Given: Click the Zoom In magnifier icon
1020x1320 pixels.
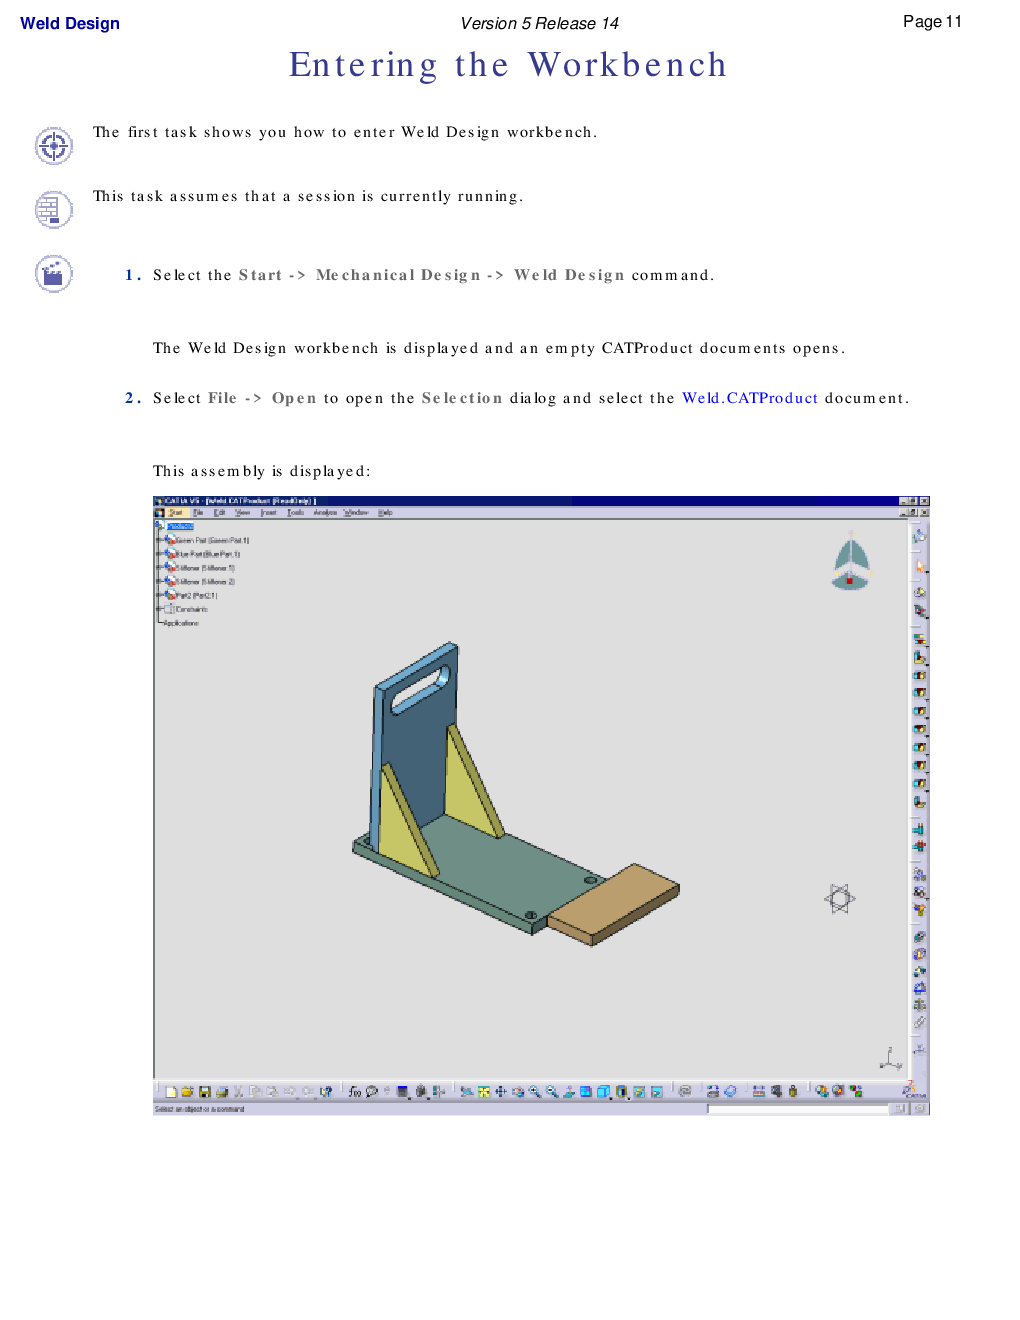Looking at the screenshot, I should (535, 1092).
